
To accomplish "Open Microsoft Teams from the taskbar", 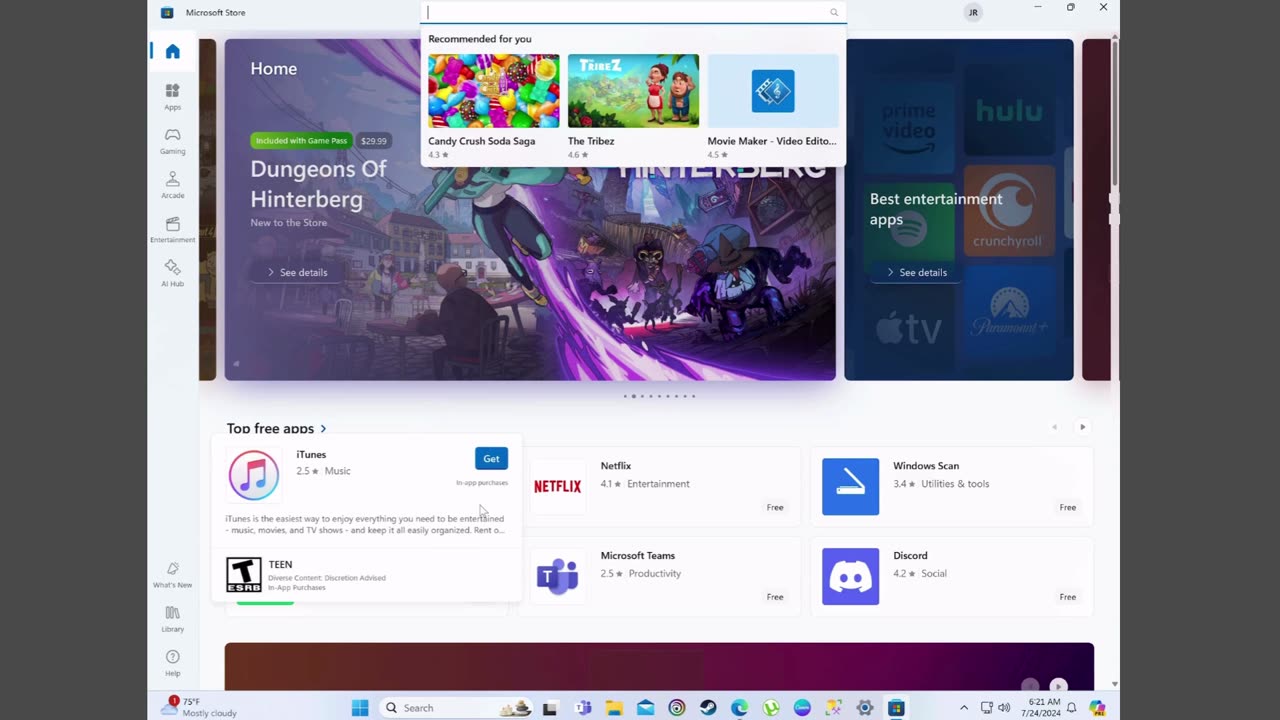I will pyautogui.click(x=583, y=707).
